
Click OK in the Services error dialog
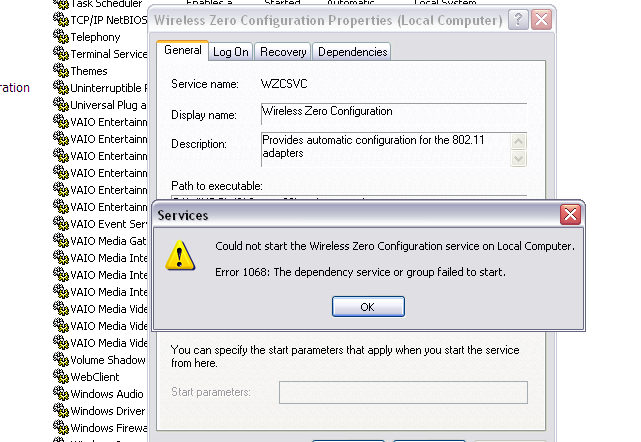coord(368,307)
